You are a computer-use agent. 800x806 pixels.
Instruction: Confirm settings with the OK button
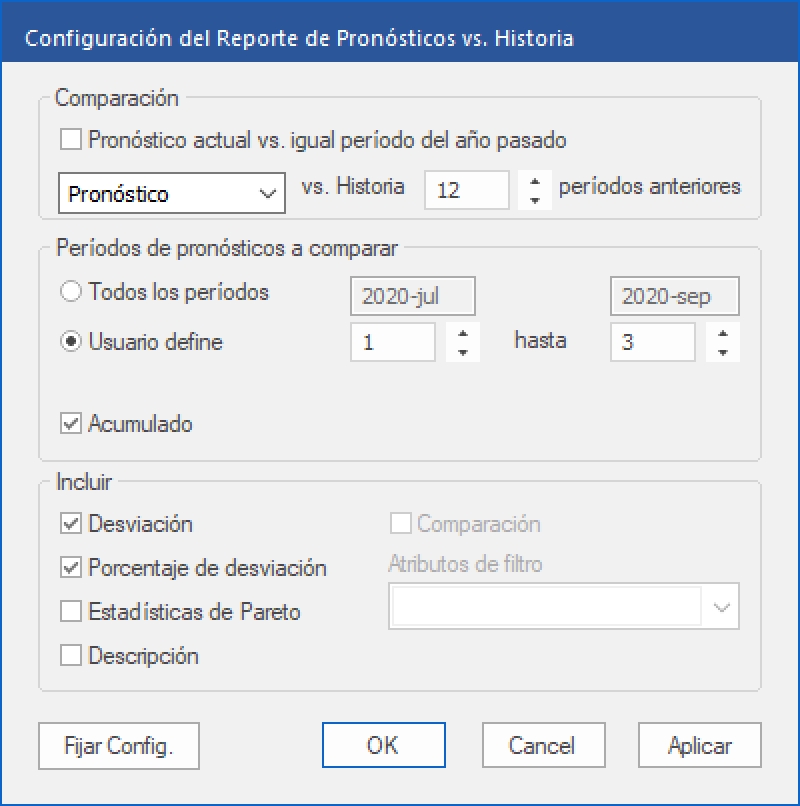(x=383, y=745)
